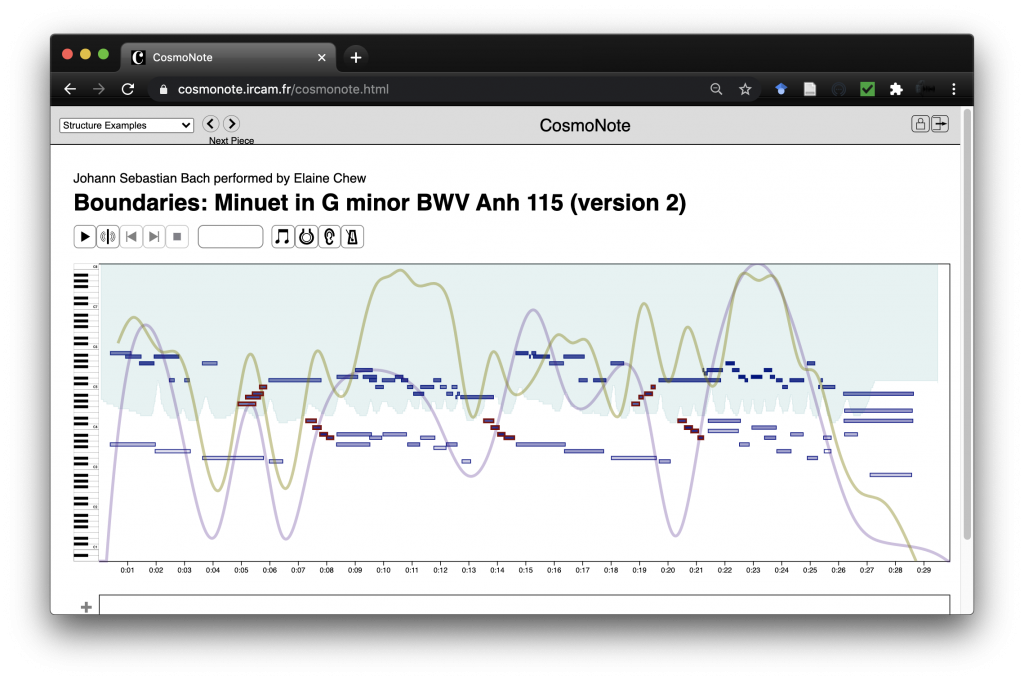The width and height of the screenshot is (1024, 681).
Task: Click the piano keyboard strip beside the chart
Action: pyautogui.click(x=86, y=412)
